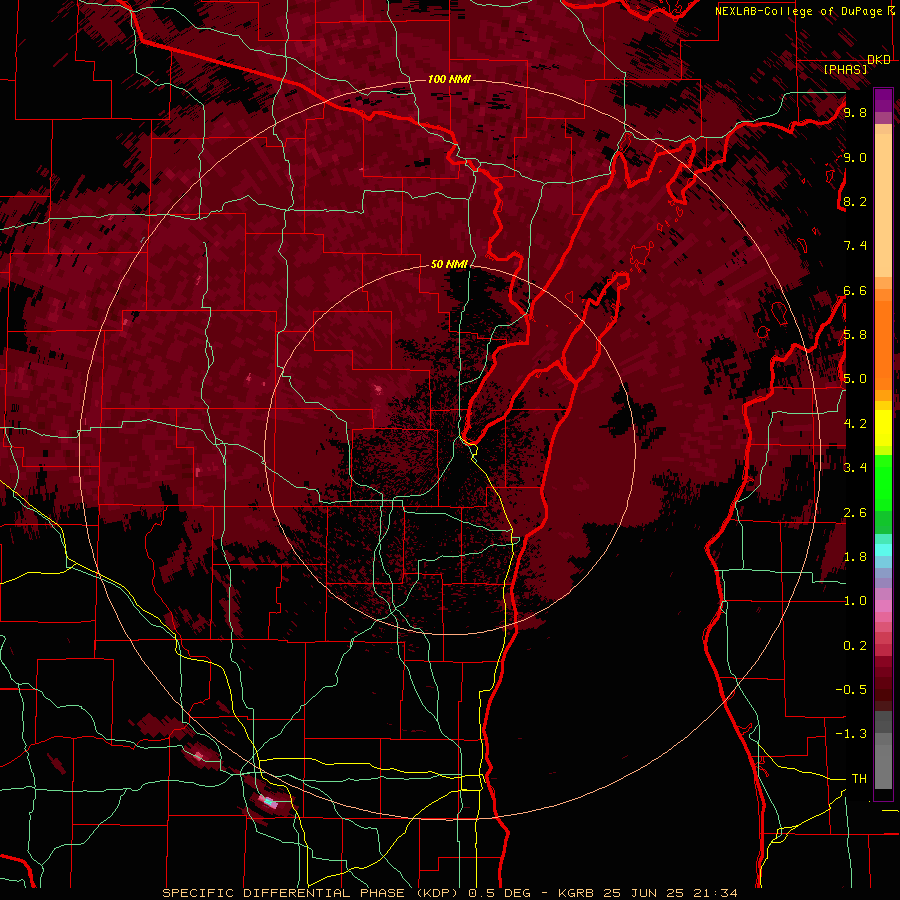The width and height of the screenshot is (900, 900).
Task: Click the cyan high-KDP echo cell near bottom left
Action: point(267,801)
